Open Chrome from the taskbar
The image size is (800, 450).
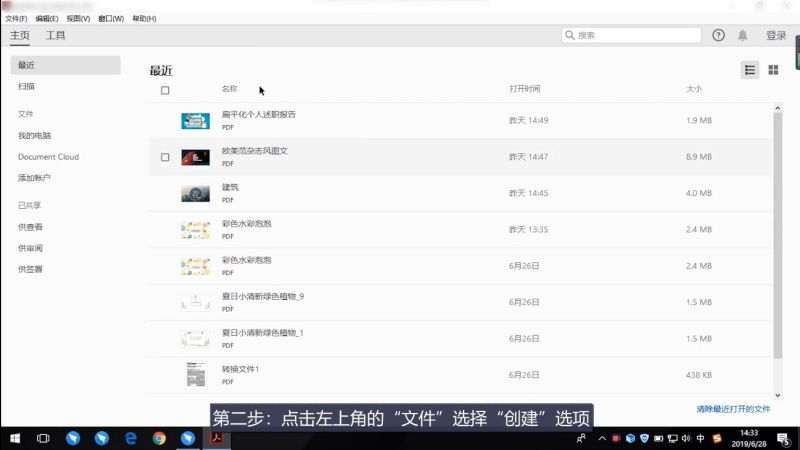click(159, 438)
